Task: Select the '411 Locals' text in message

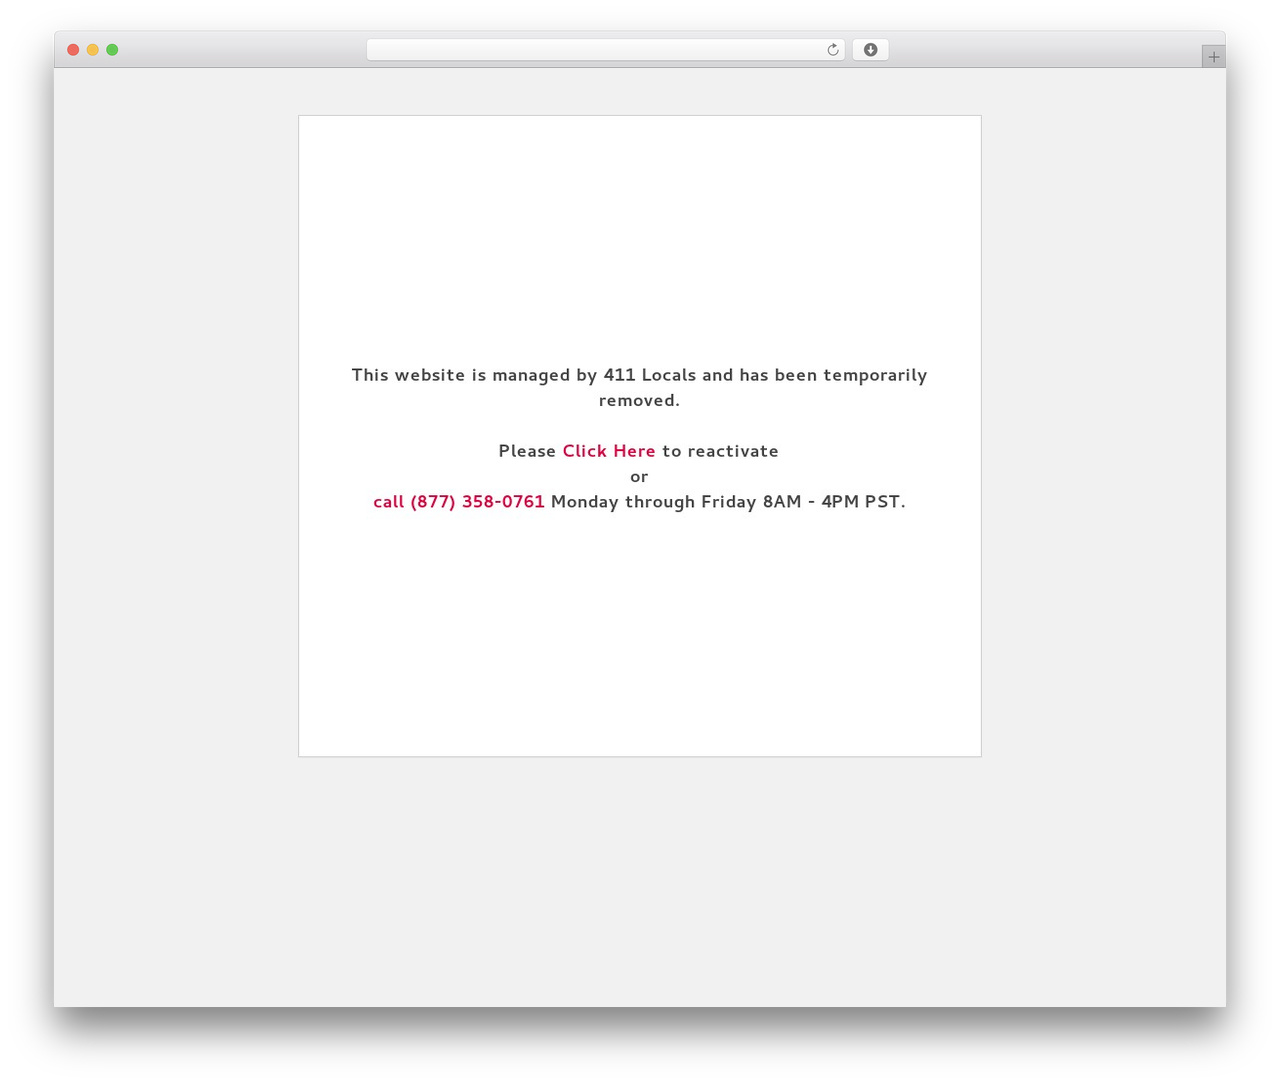Action: pyautogui.click(x=650, y=375)
